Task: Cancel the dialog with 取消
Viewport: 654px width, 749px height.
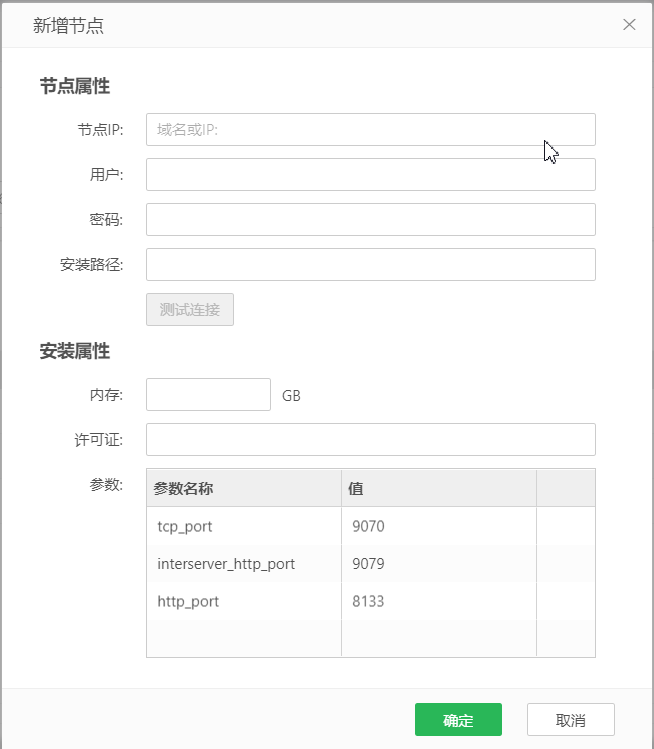Action: pos(570,720)
